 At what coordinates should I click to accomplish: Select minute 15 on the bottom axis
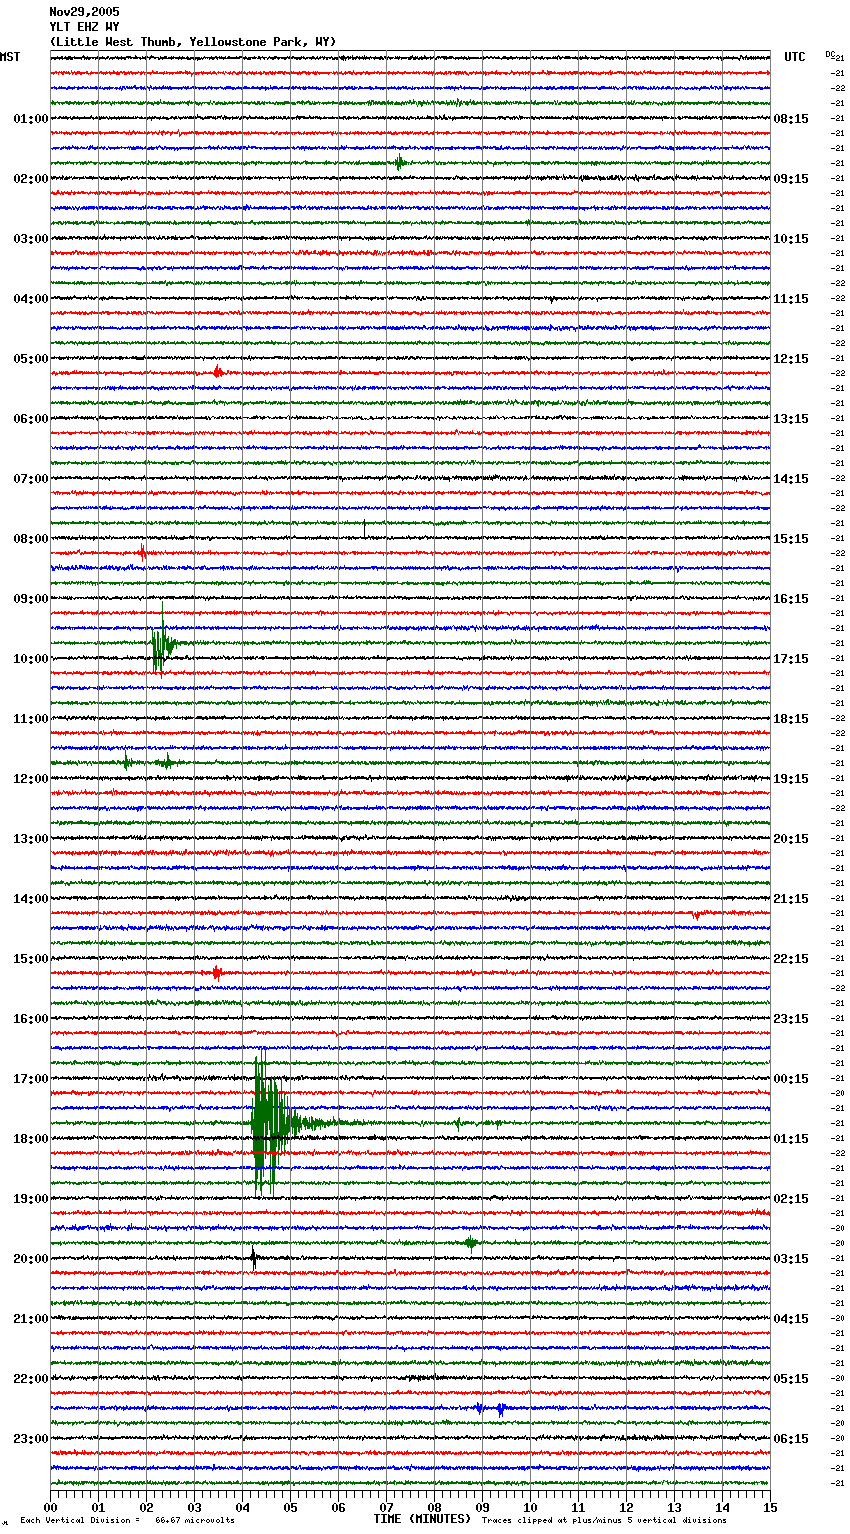coord(770,1507)
